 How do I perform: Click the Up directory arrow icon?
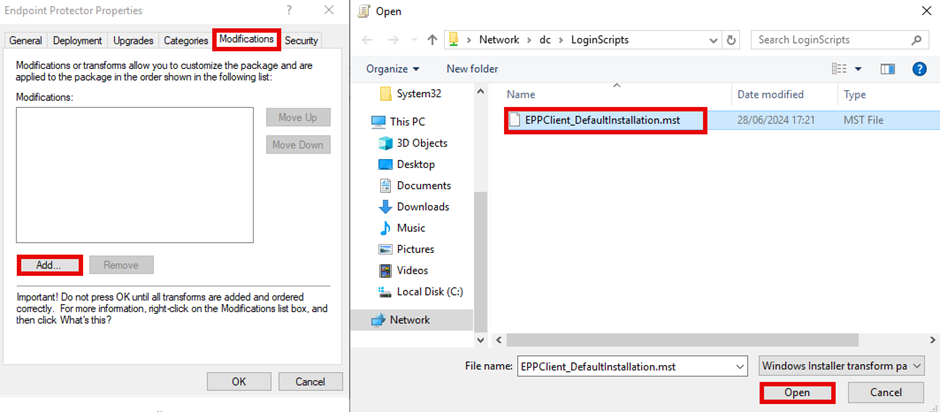432,40
